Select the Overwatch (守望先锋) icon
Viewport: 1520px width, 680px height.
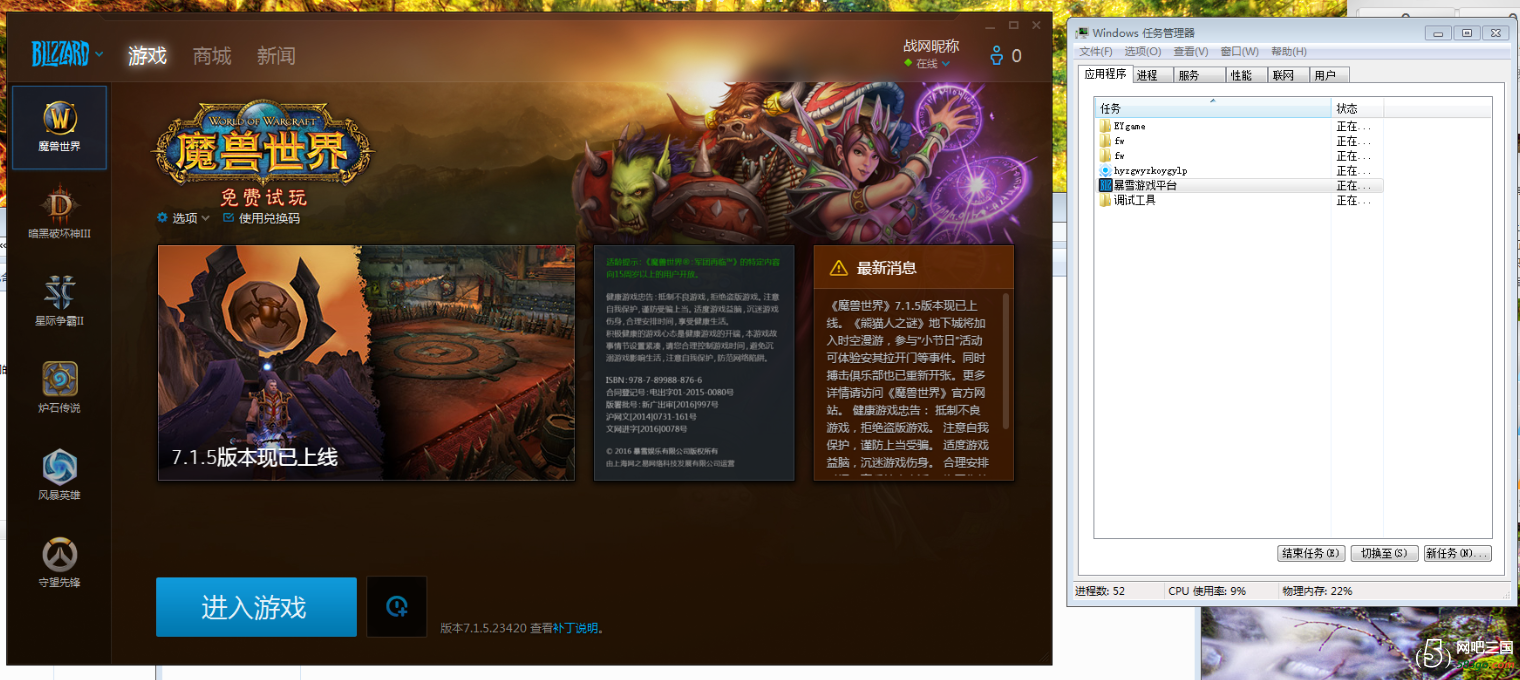(60, 562)
